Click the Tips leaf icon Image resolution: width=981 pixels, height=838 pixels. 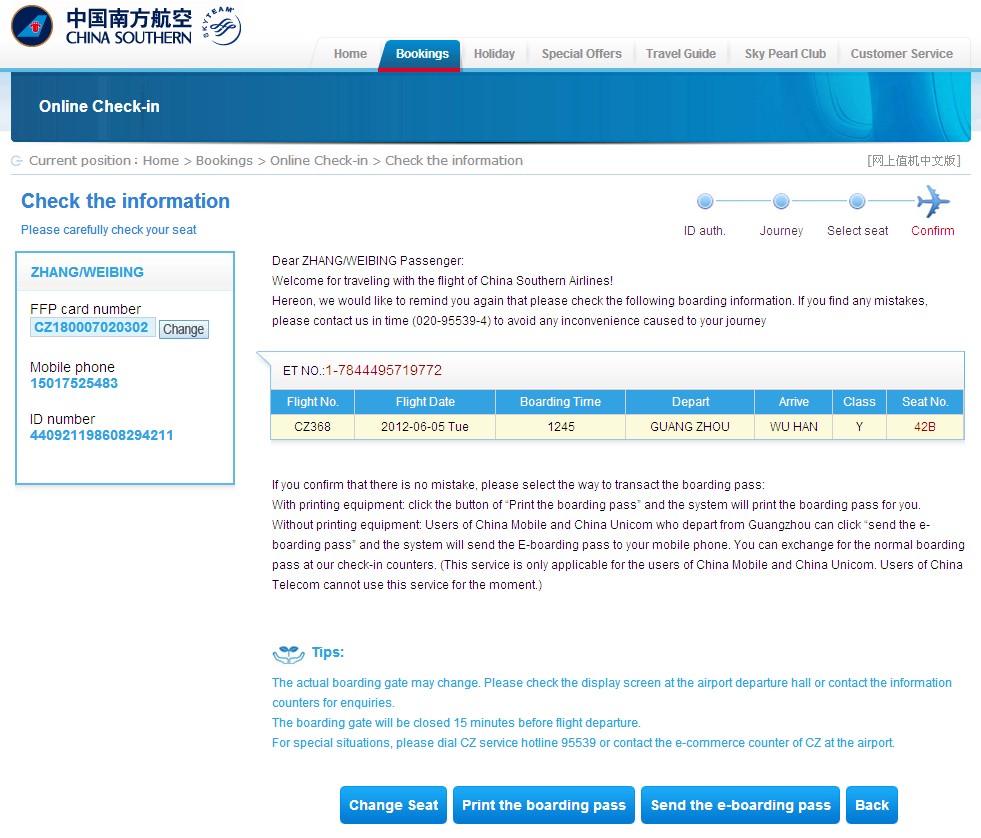coord(288,654)
